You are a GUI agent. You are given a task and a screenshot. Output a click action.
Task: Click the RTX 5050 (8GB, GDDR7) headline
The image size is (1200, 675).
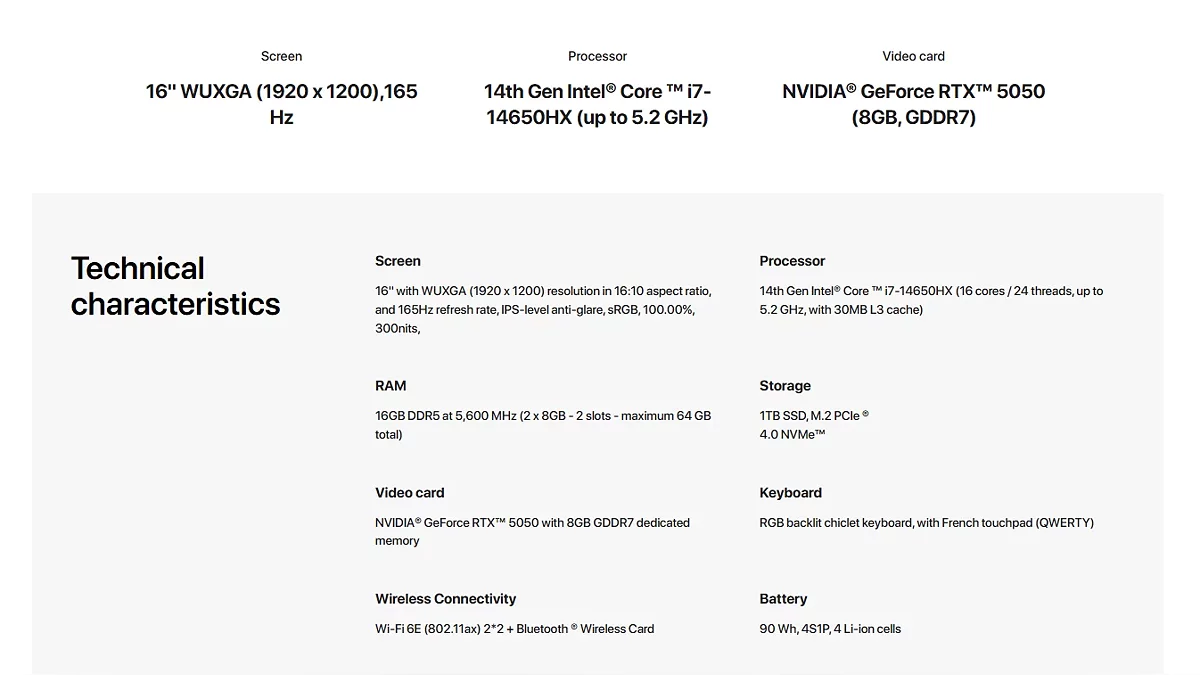click(913, 104)
